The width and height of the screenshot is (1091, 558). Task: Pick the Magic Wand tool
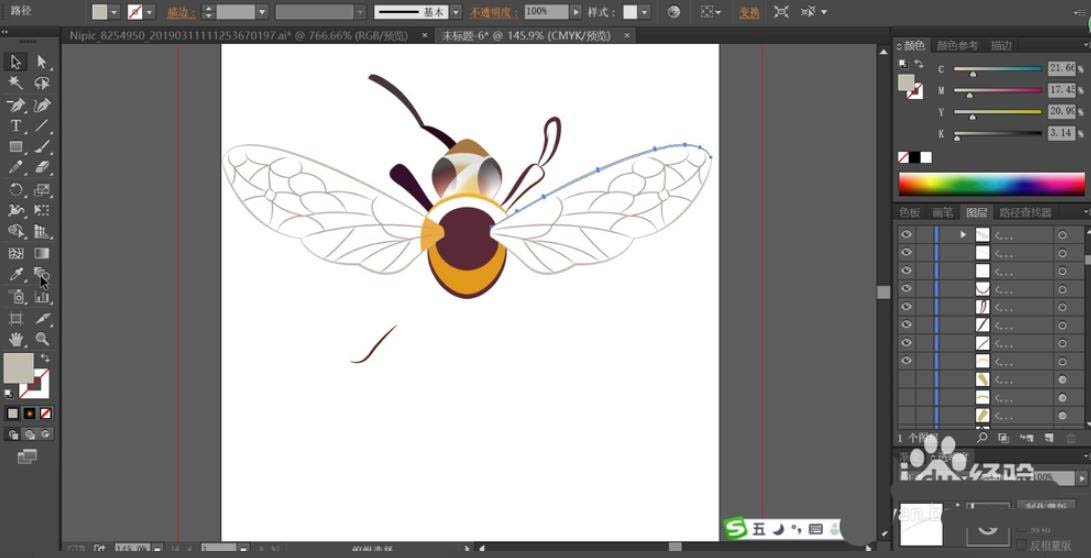16,84
